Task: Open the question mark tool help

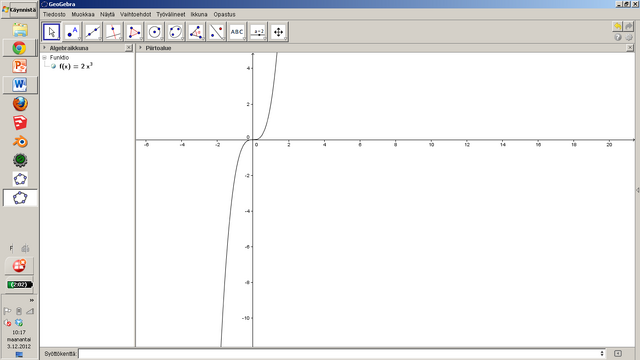Action: point(618,37)
